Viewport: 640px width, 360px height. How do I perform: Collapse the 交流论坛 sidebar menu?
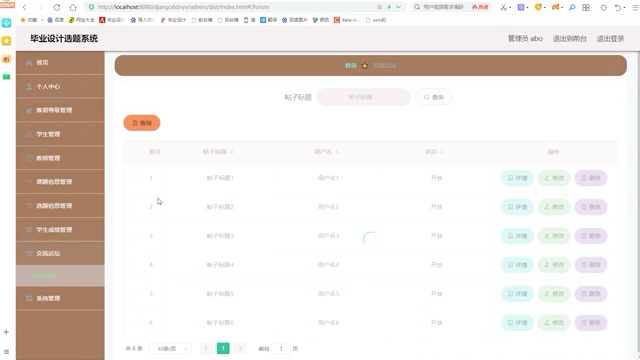[60, 253]
